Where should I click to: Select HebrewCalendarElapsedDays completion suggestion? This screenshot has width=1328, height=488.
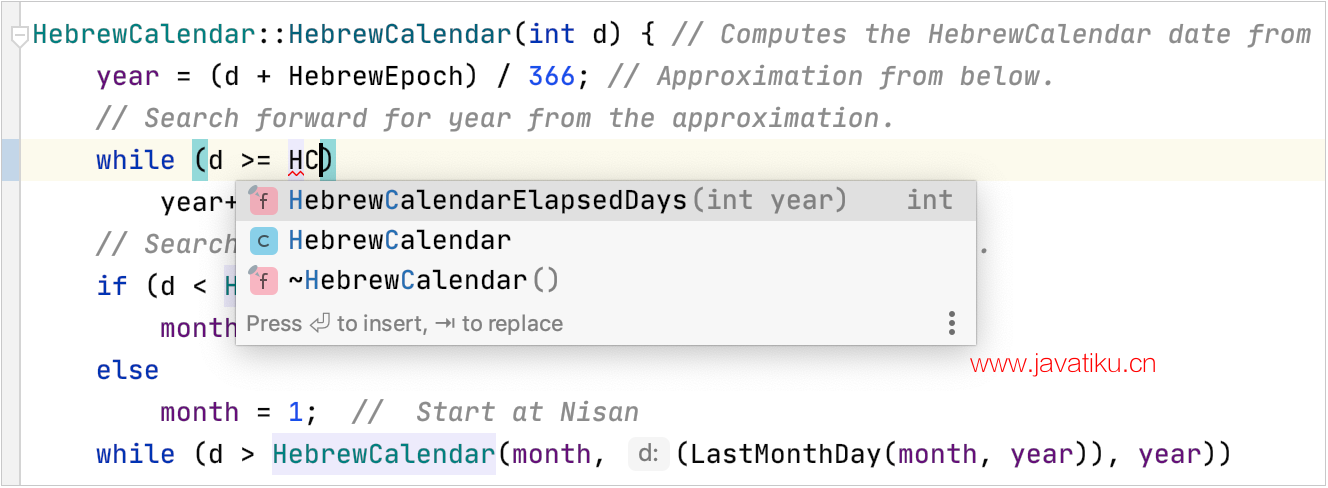click(x=606, y=201)
